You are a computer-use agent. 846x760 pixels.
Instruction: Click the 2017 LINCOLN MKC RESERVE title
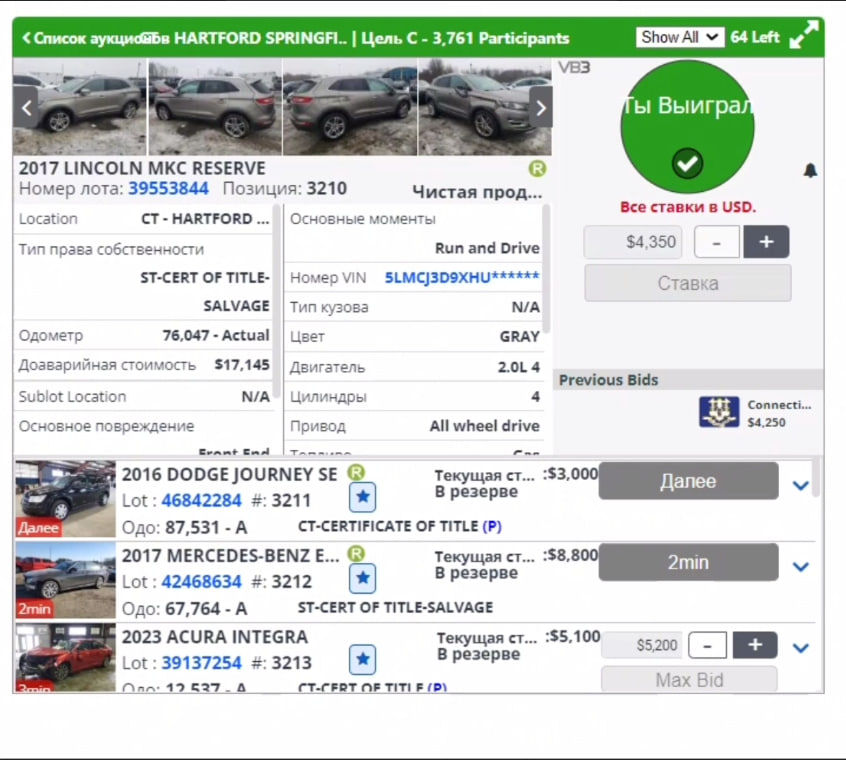(142, 168)
